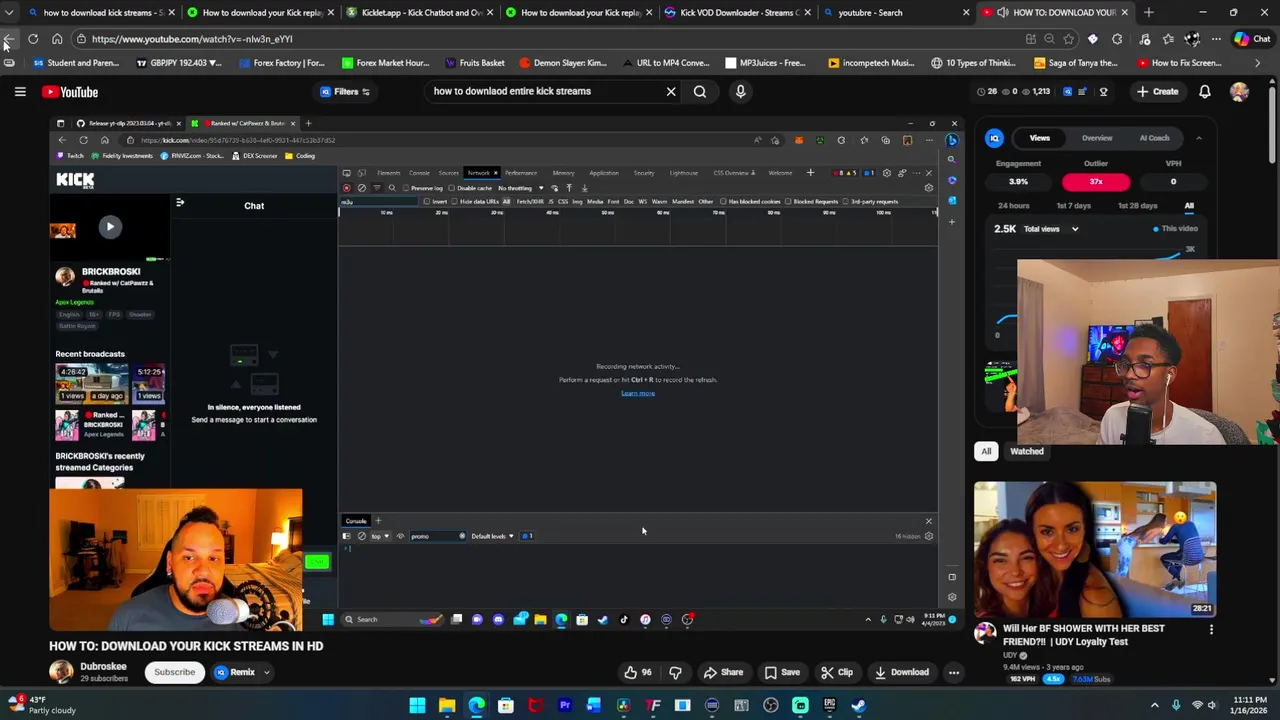
Task: Open the Windows Start menu
Action: point(417,706)
